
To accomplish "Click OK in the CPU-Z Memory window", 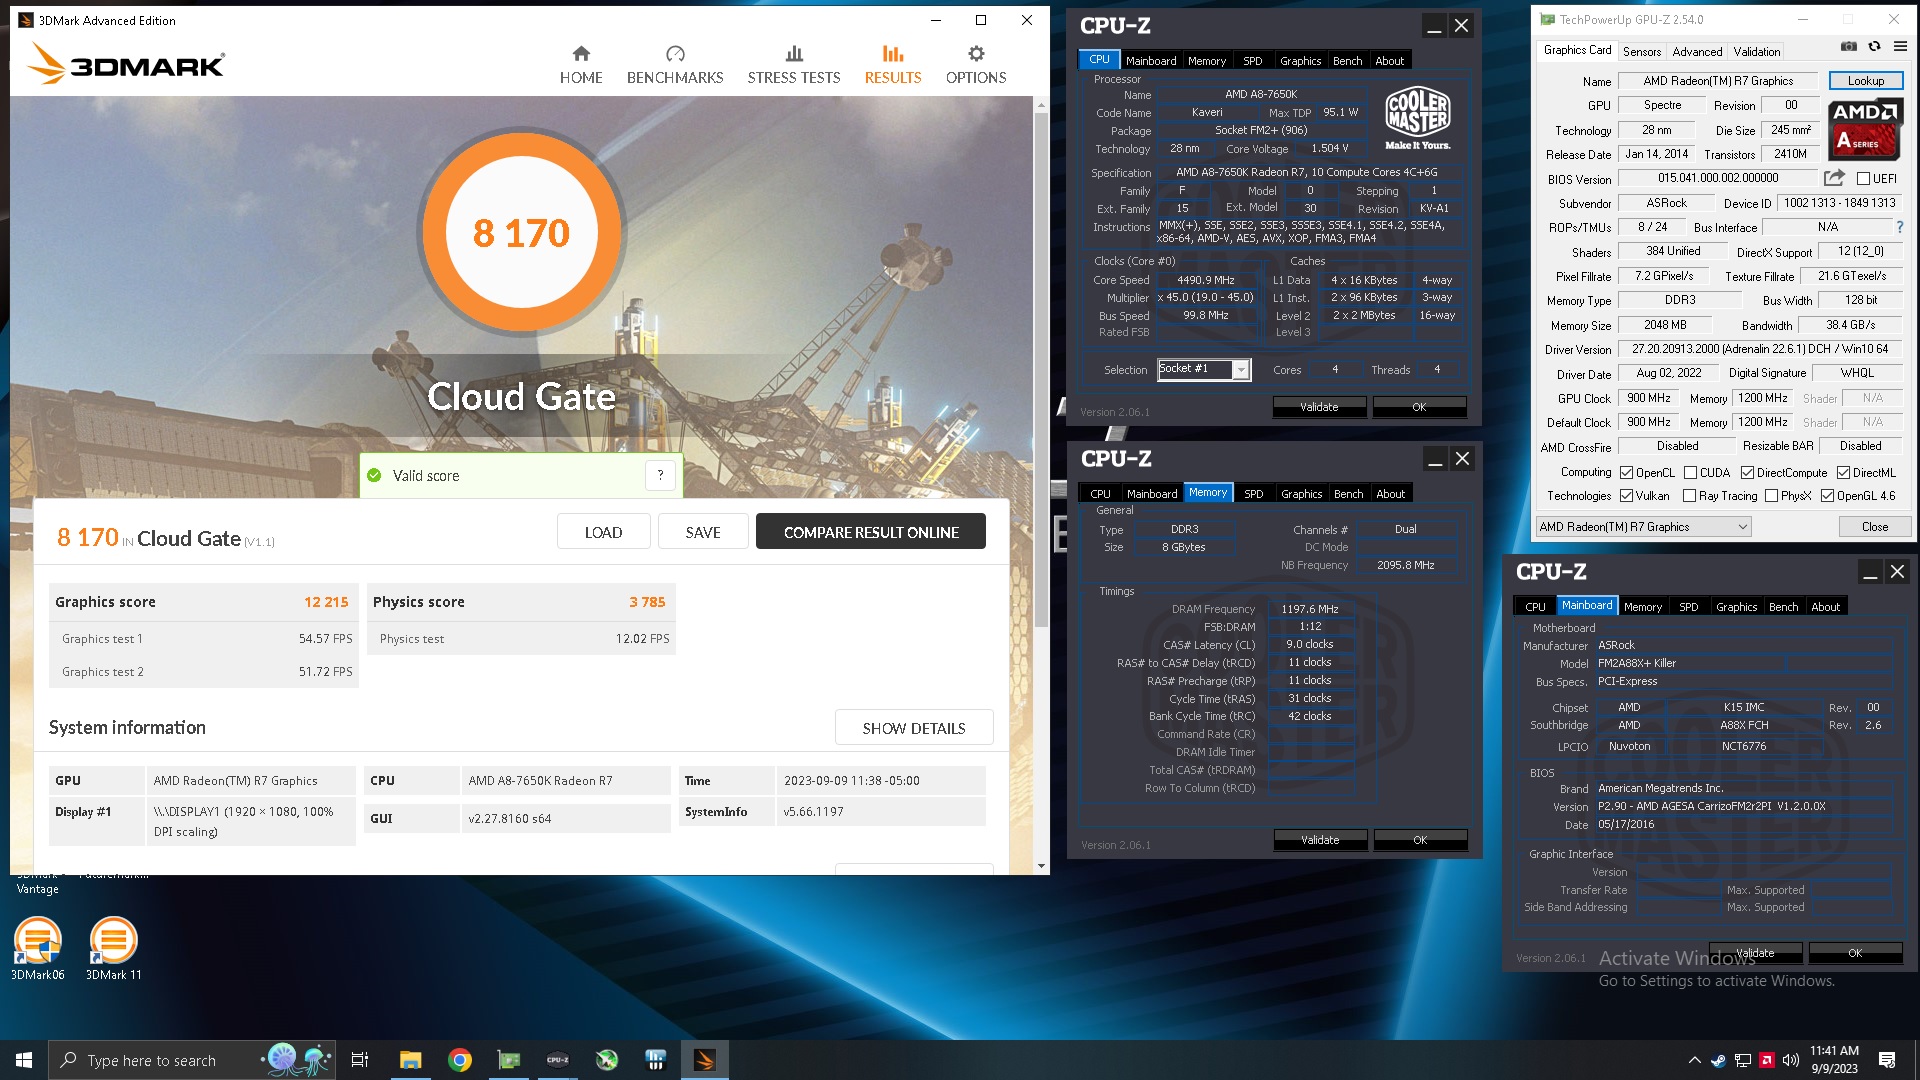I will tap(1420, 840).
